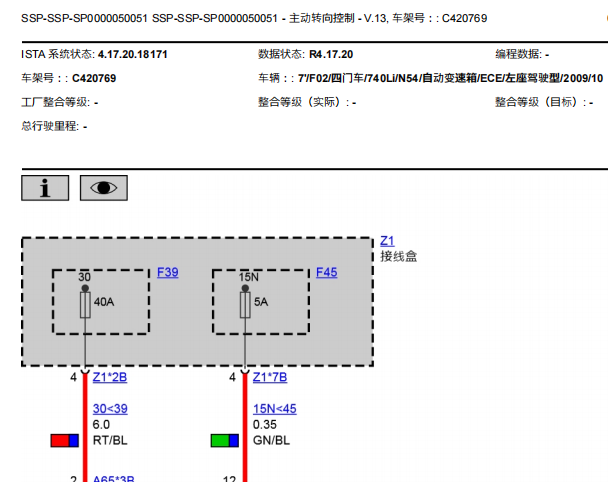Select the 5A fuse rating text
This screenshot has width=608, height=482.
point(261,302)
